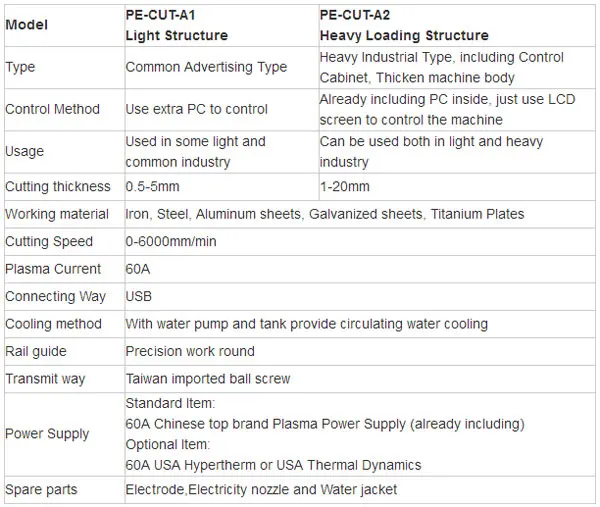
Task: Select the Electrode, Electricity nozzle text
Action: coord(261,490)
